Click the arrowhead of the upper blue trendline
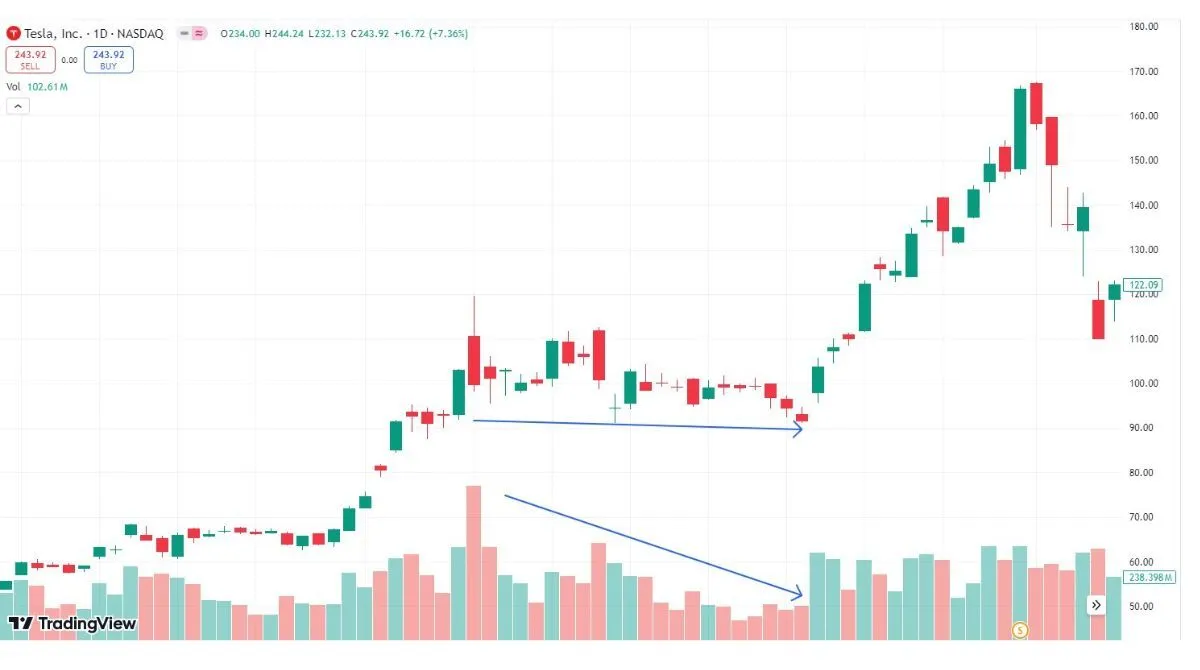Viewport: 1200px width, 670px height. click(x=798, y=429)
